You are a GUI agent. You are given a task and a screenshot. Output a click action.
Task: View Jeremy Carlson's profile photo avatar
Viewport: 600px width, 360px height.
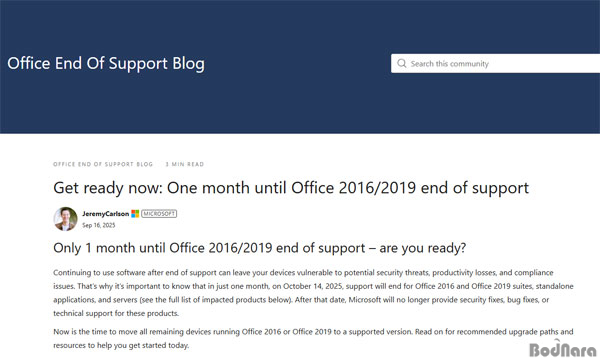[65, 219]
